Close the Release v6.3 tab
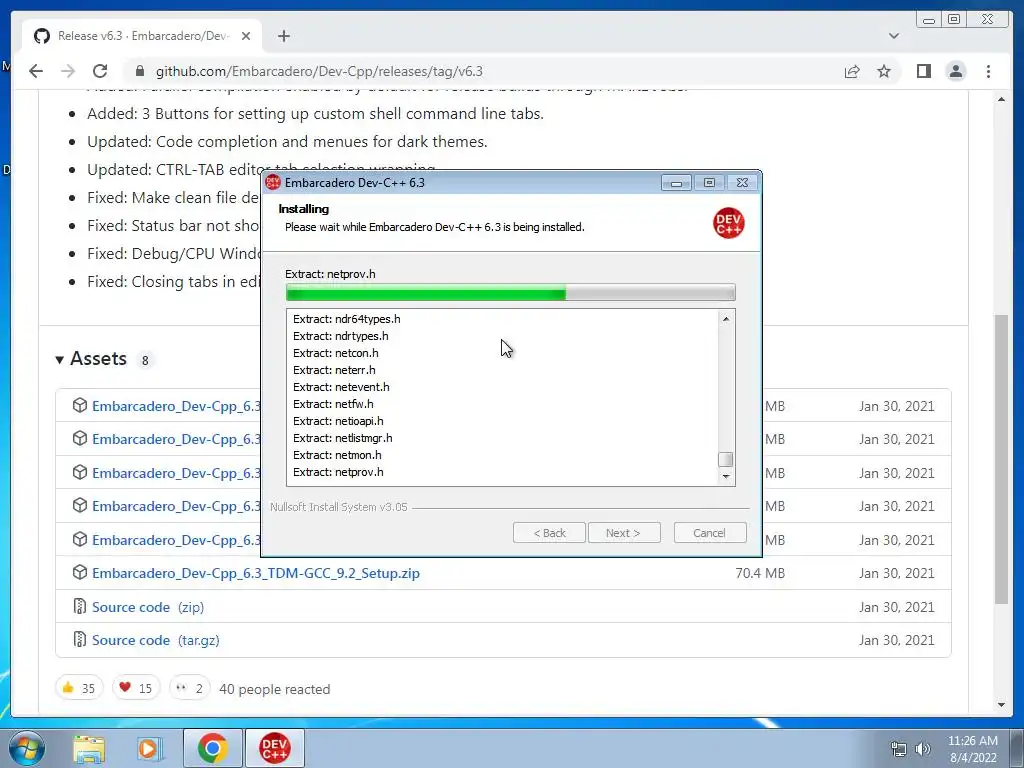The image size is (1024, 768). tap(246, 36)
